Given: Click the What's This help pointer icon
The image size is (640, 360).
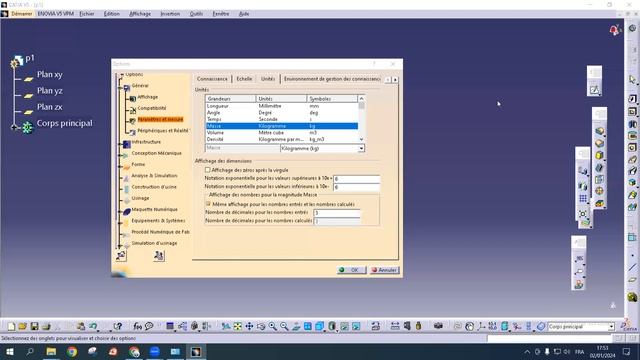Looking at the screenshot, I should [x=118, y=326].
